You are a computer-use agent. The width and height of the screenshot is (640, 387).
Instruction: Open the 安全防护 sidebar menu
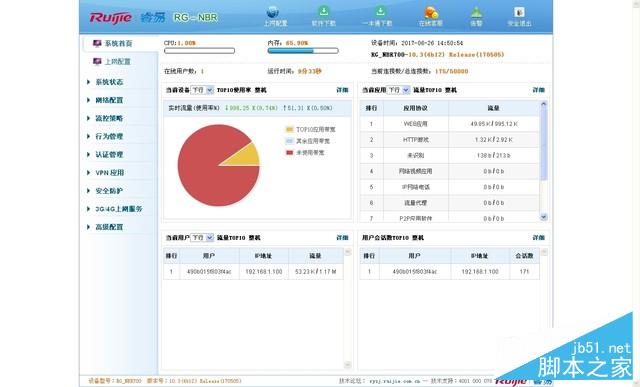109,191
